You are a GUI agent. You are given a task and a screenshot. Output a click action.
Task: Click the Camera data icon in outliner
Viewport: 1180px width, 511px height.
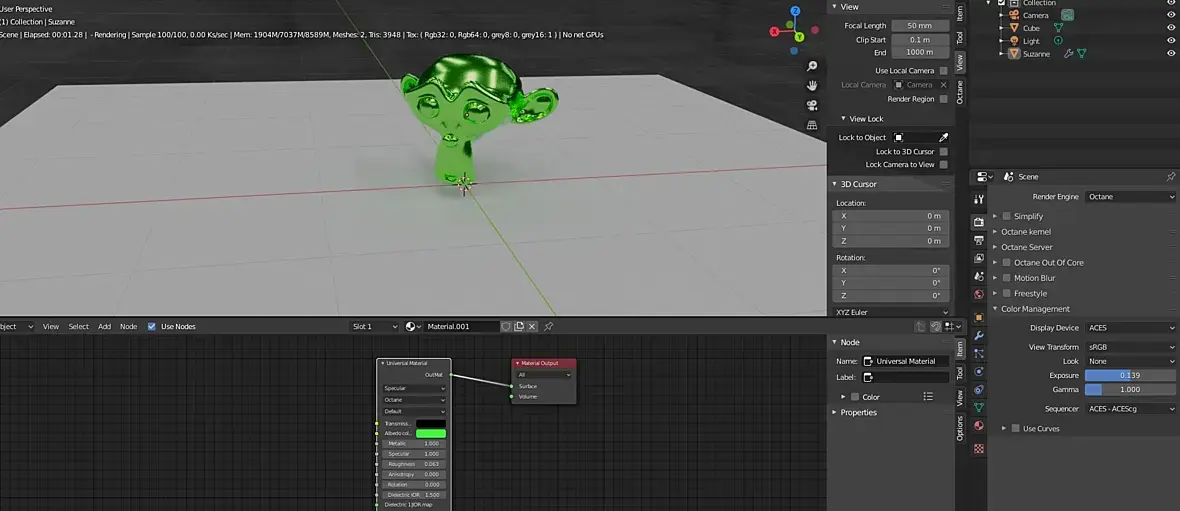[x=1068, y=15]
